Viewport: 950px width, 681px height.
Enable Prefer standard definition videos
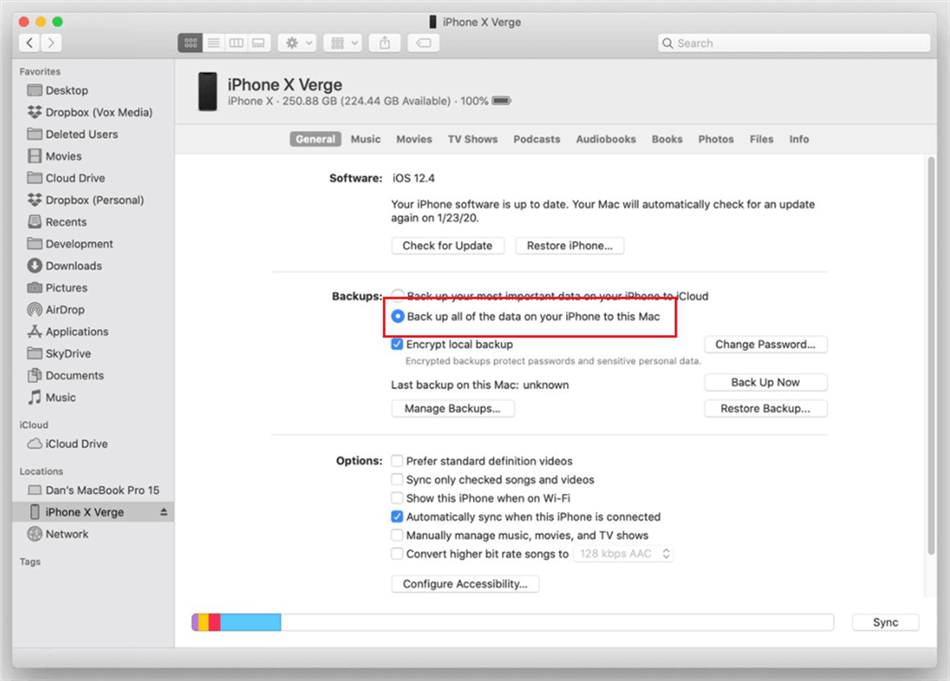coord(397,461)
